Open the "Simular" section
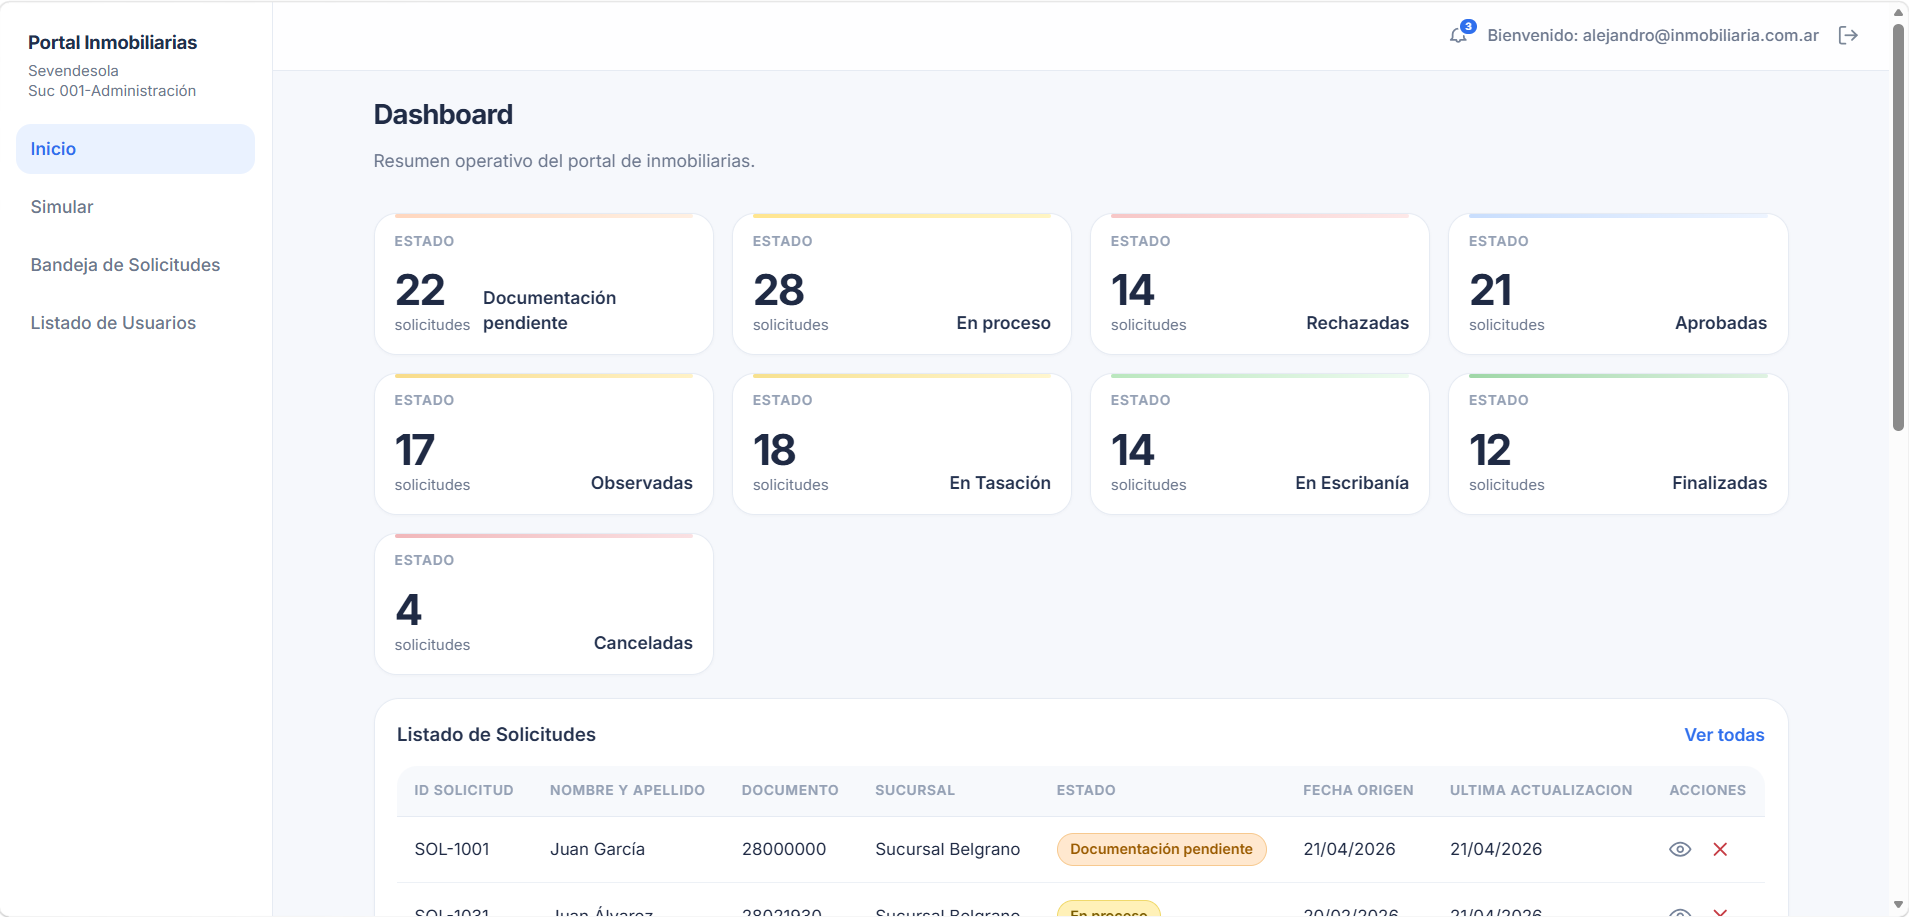Screen dimensions: 1909x917 [x=61, y=206]
